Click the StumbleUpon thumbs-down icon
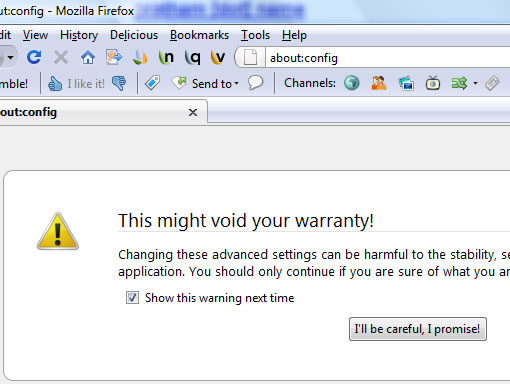 pyautogui.click(x=119, y=83)
